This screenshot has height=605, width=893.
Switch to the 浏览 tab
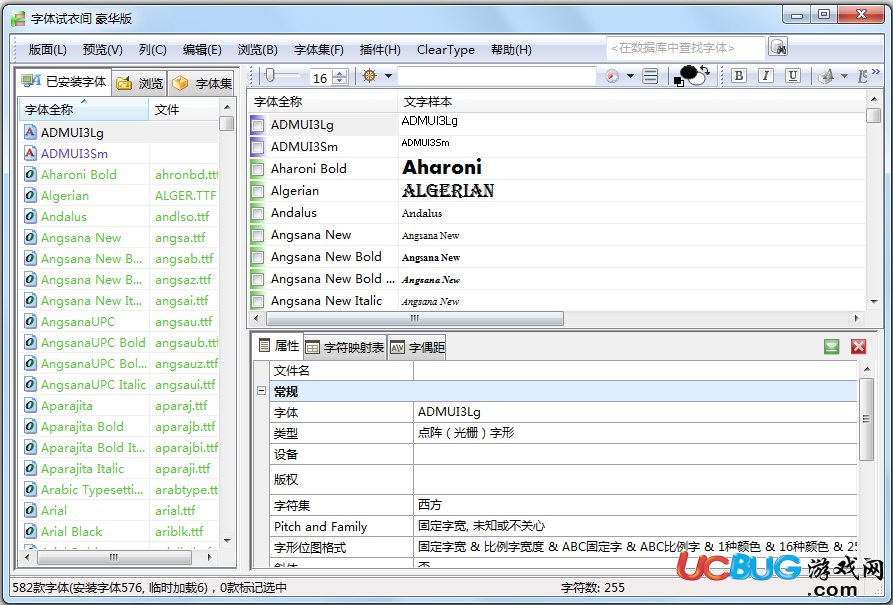(140, 83)
